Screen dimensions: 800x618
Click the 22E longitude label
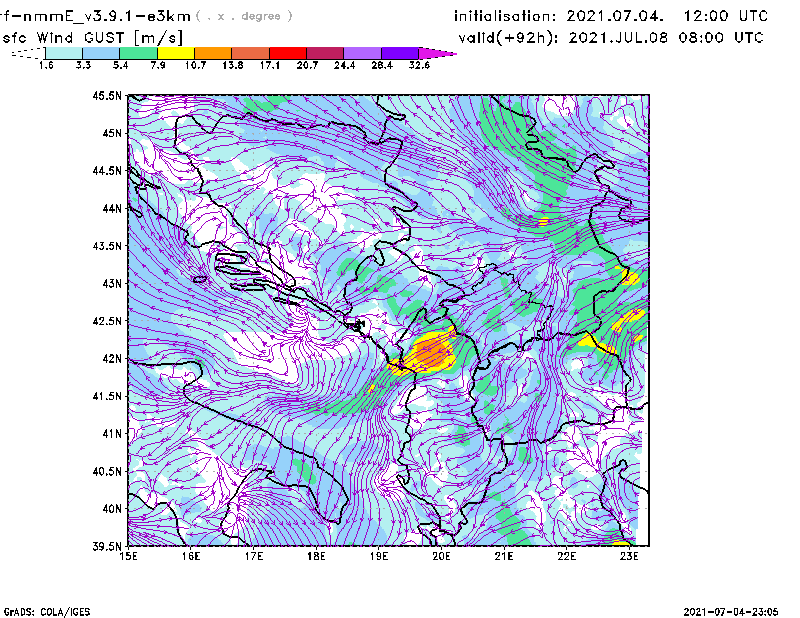[566, 556]
